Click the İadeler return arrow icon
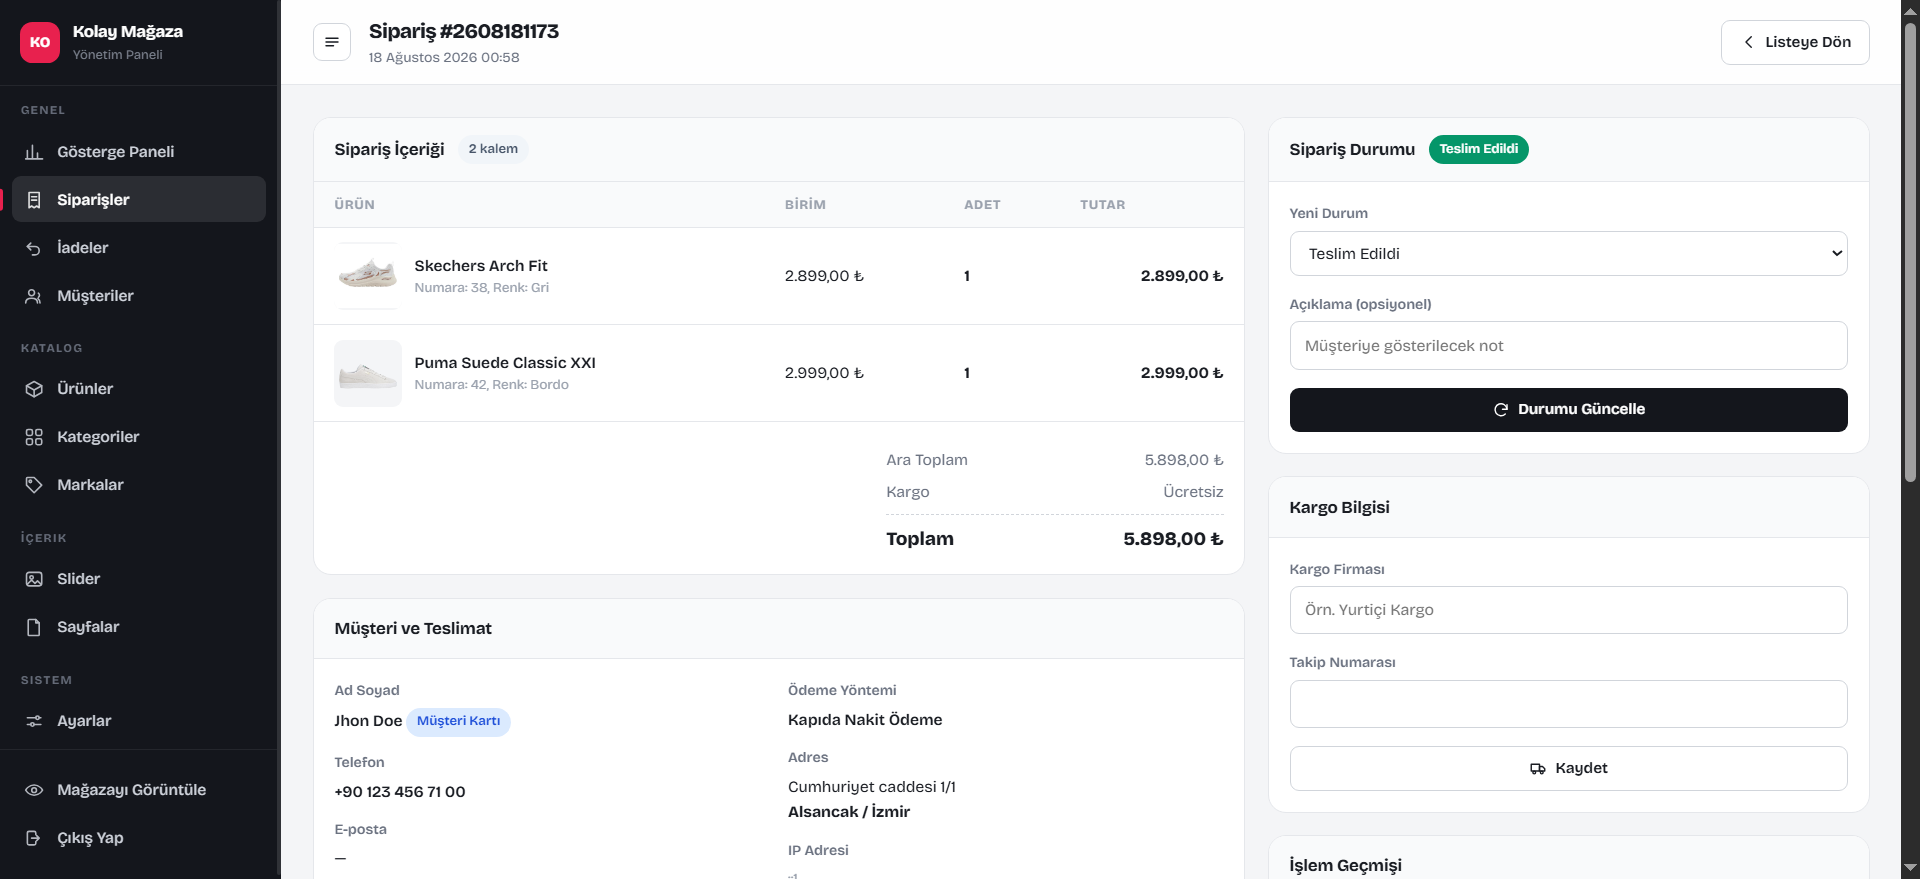 pyautogui.click(x=34, y=248)
